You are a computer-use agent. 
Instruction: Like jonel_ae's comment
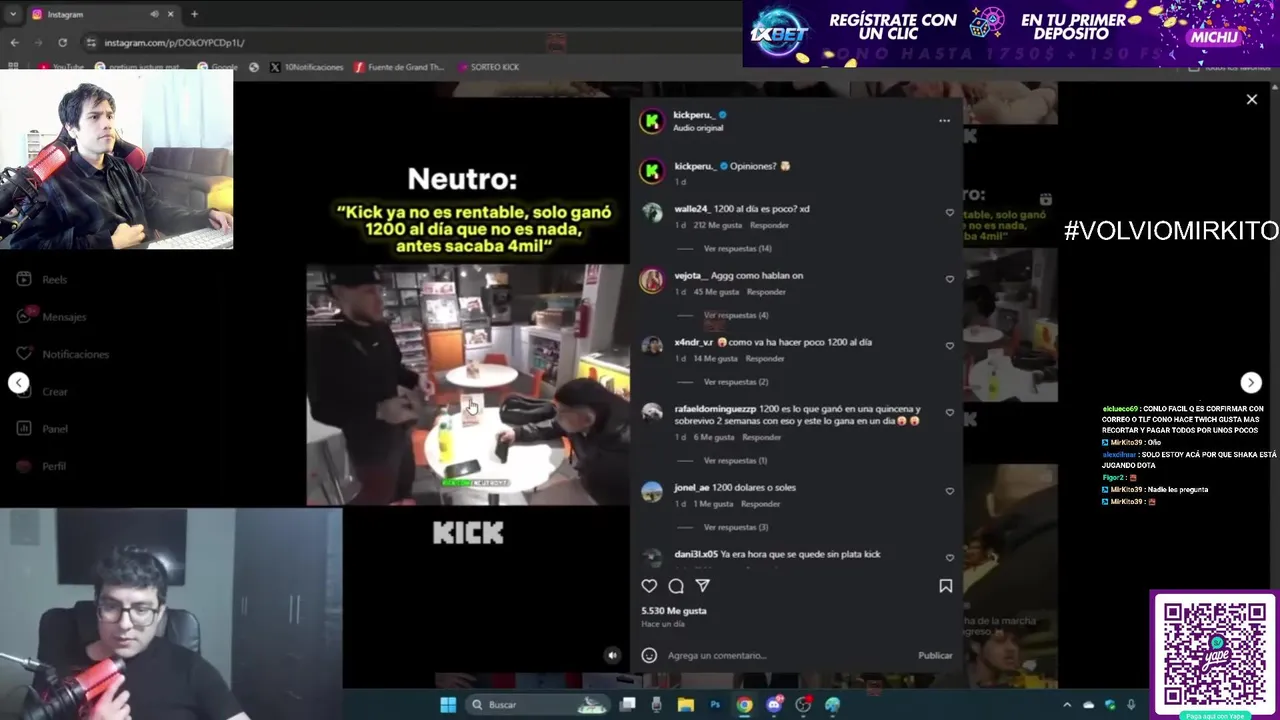click(950, 491)
